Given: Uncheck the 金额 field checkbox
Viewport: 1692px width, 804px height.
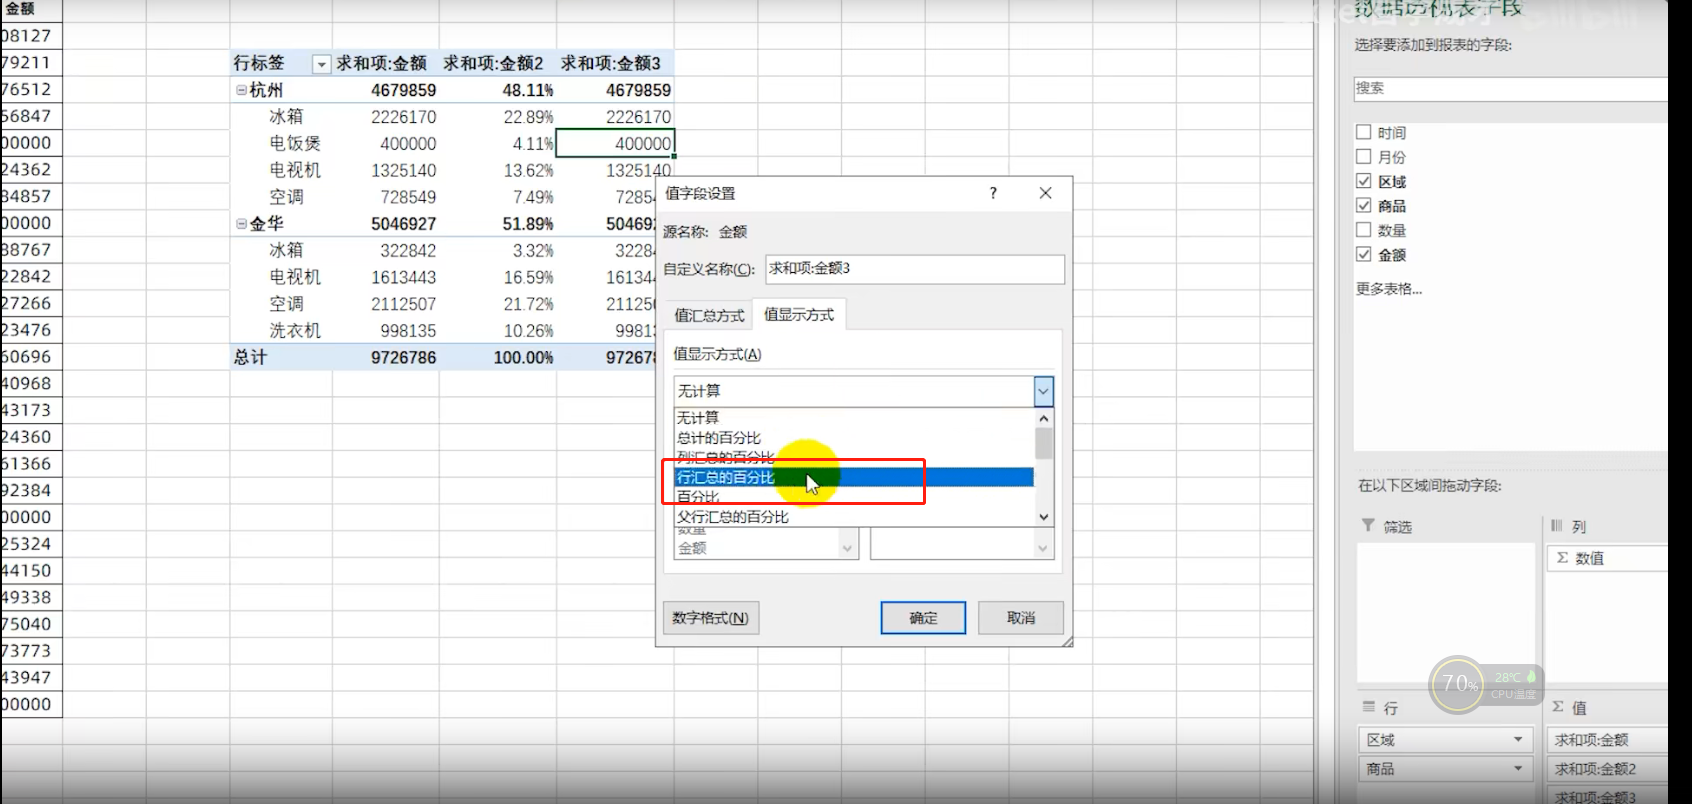Looking at the screenshot, I should (1363, 254).
